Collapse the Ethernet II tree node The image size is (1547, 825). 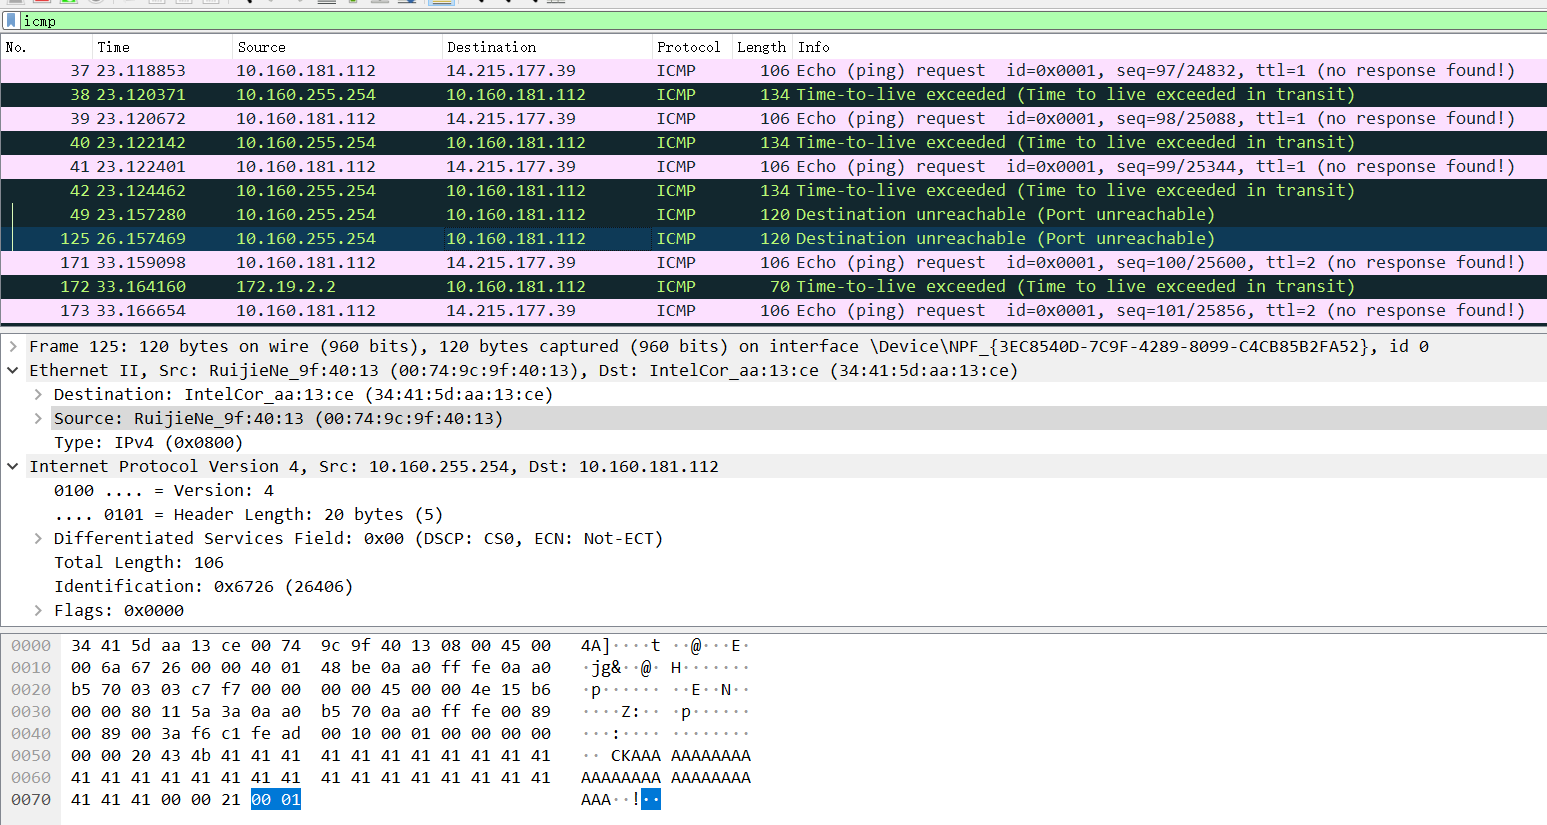click(x=13, y=370)
